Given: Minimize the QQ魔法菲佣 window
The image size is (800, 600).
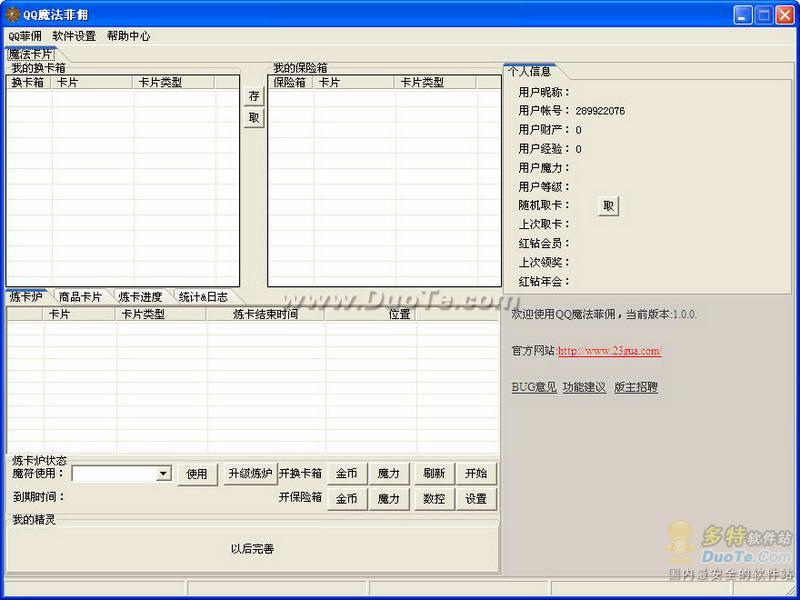Looking at the screenshot, I should pyautogui.click(x=743, y=15).
